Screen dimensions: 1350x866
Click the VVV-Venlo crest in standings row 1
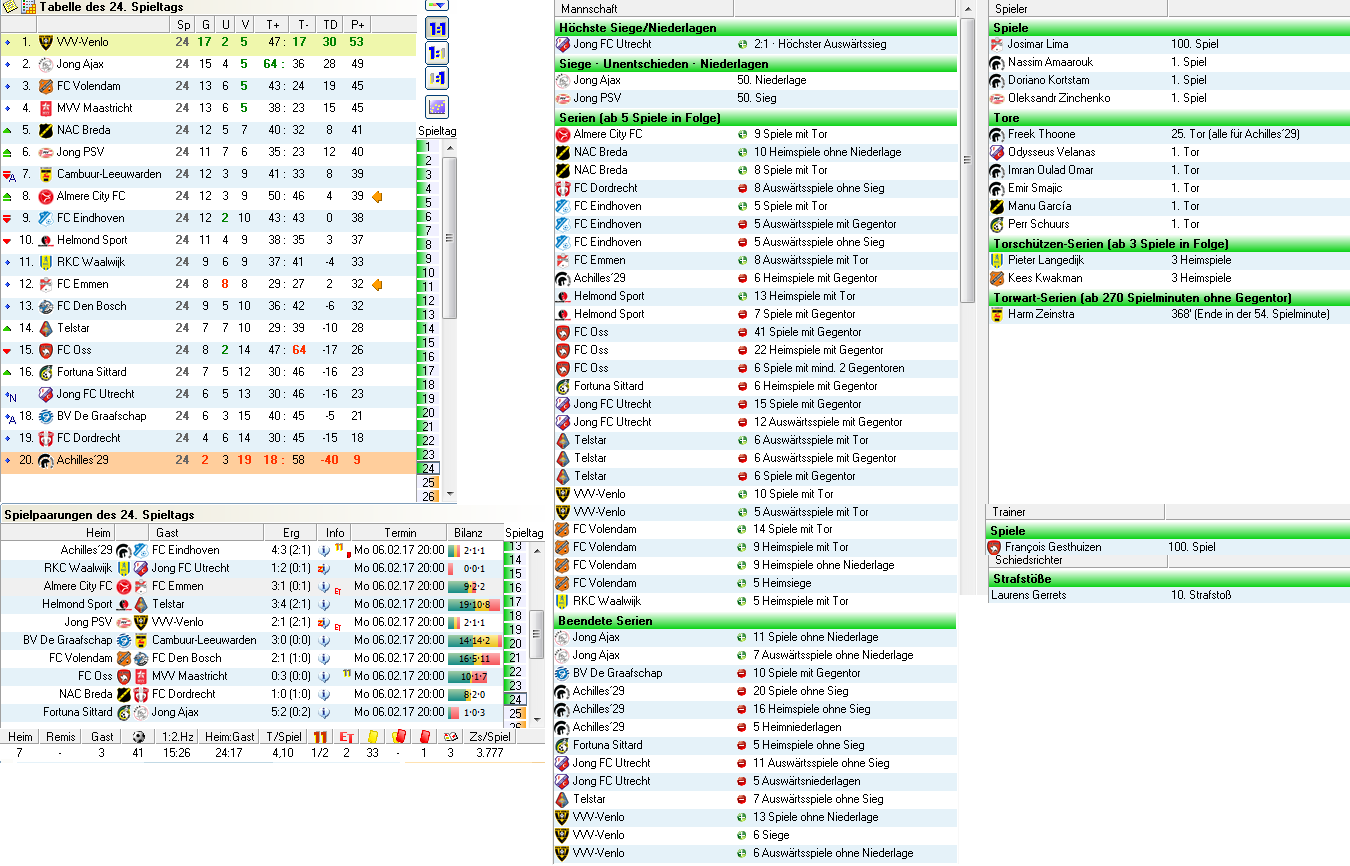coord(45,42)
